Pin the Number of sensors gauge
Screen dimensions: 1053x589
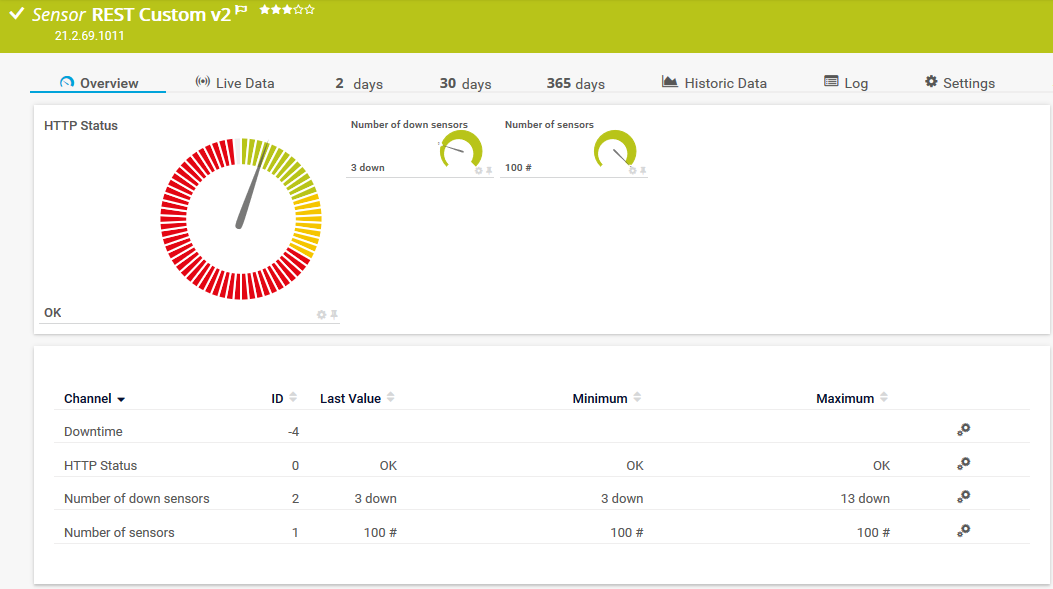coord(643,171)
